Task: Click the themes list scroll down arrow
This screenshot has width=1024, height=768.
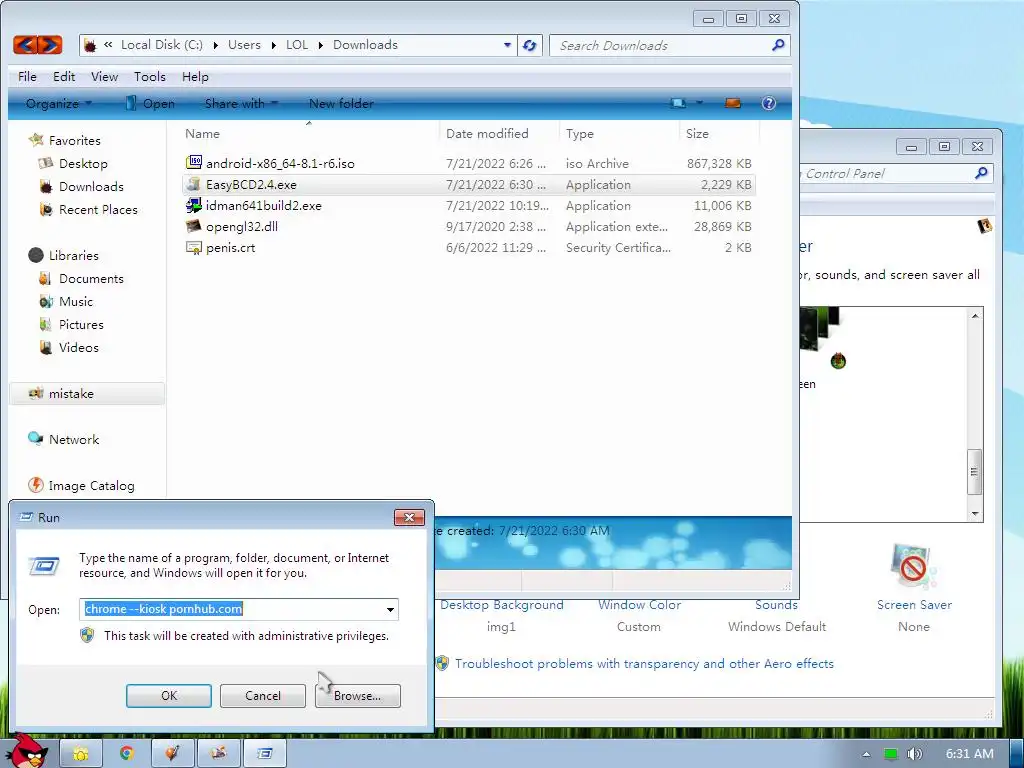Action: pyautogui.click(x=975, y=514)
